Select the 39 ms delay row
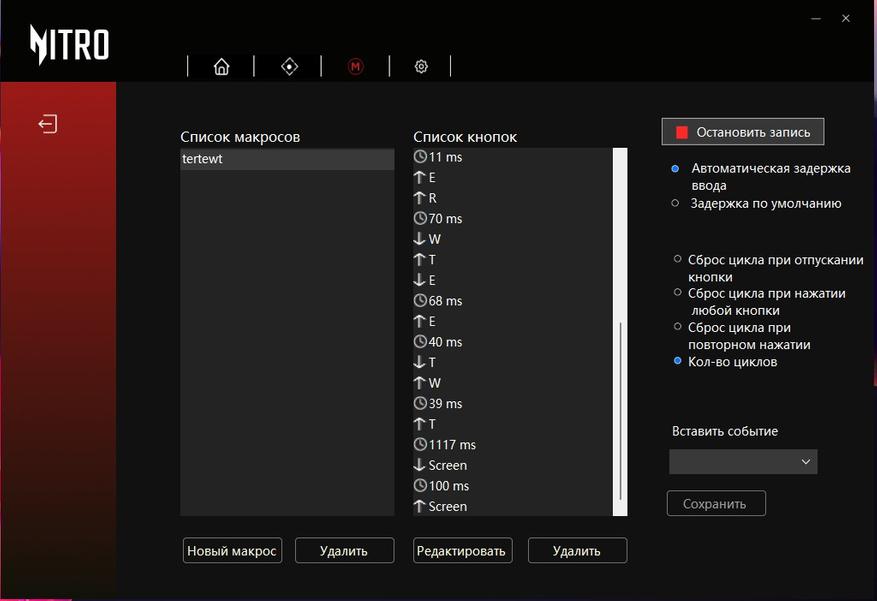The width and height of the screenshot is (877, 601). pyautogui.click(x=513, y=404)
